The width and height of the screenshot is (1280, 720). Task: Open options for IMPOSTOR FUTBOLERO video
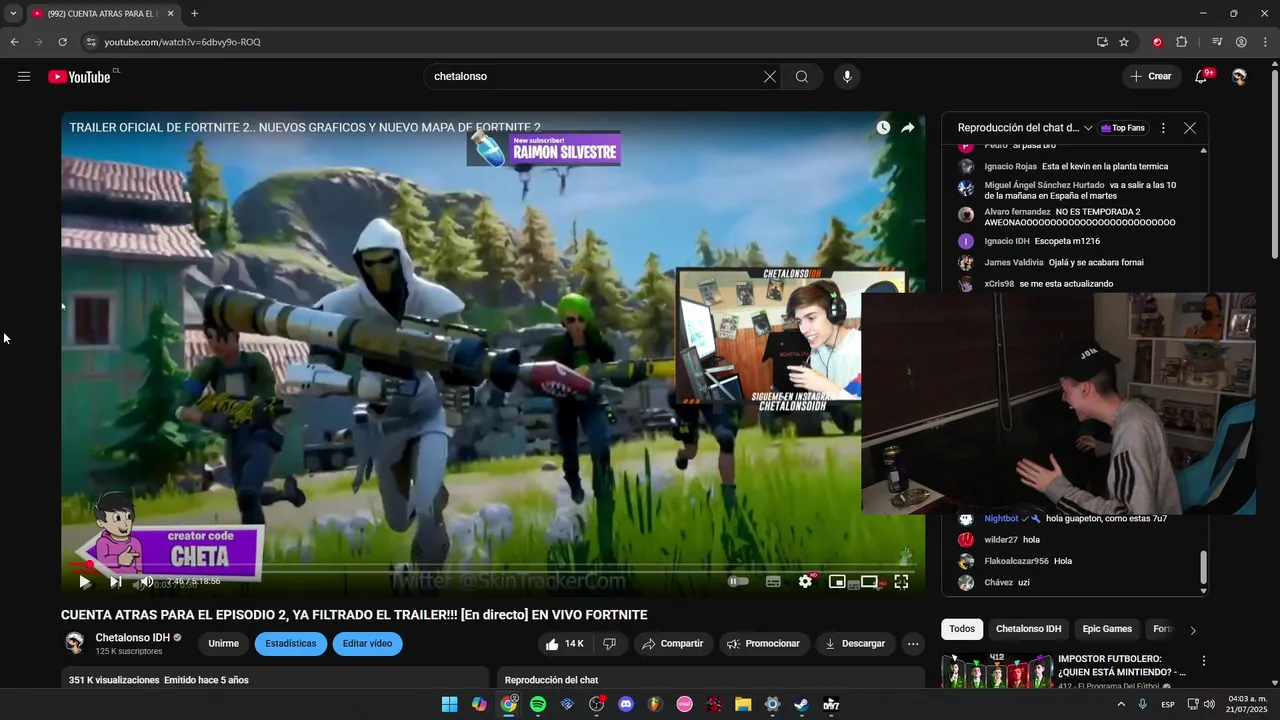click(1204, 661)
